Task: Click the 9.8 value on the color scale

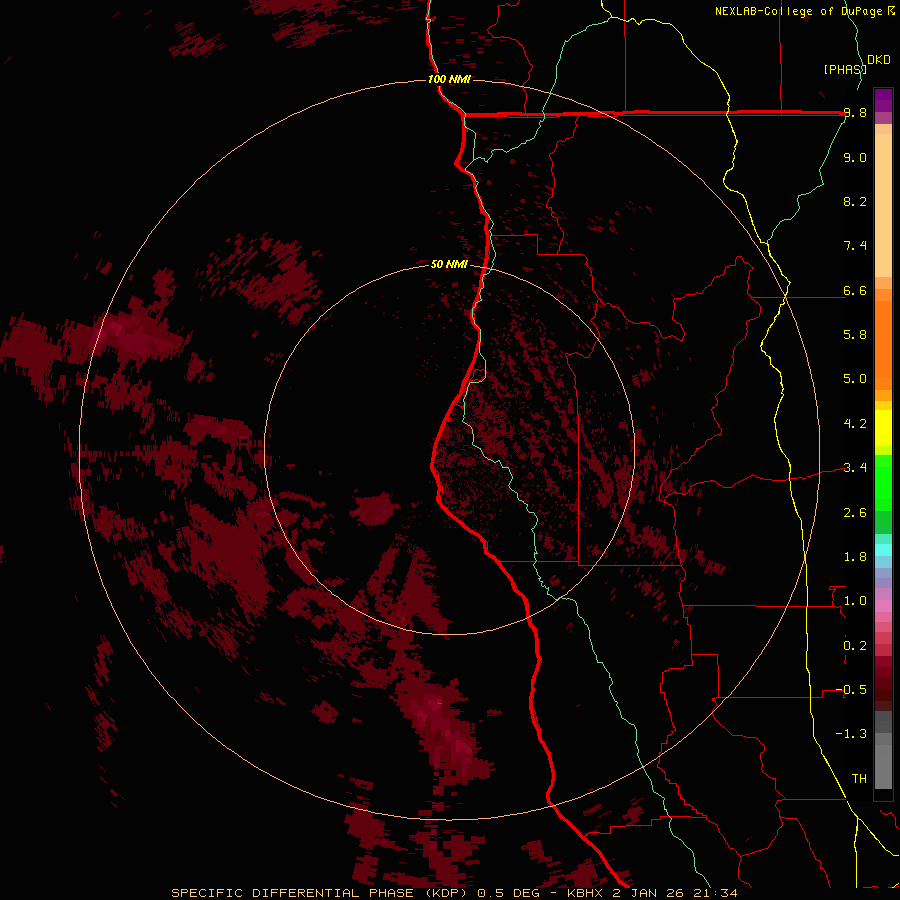Action: [855, 112]
